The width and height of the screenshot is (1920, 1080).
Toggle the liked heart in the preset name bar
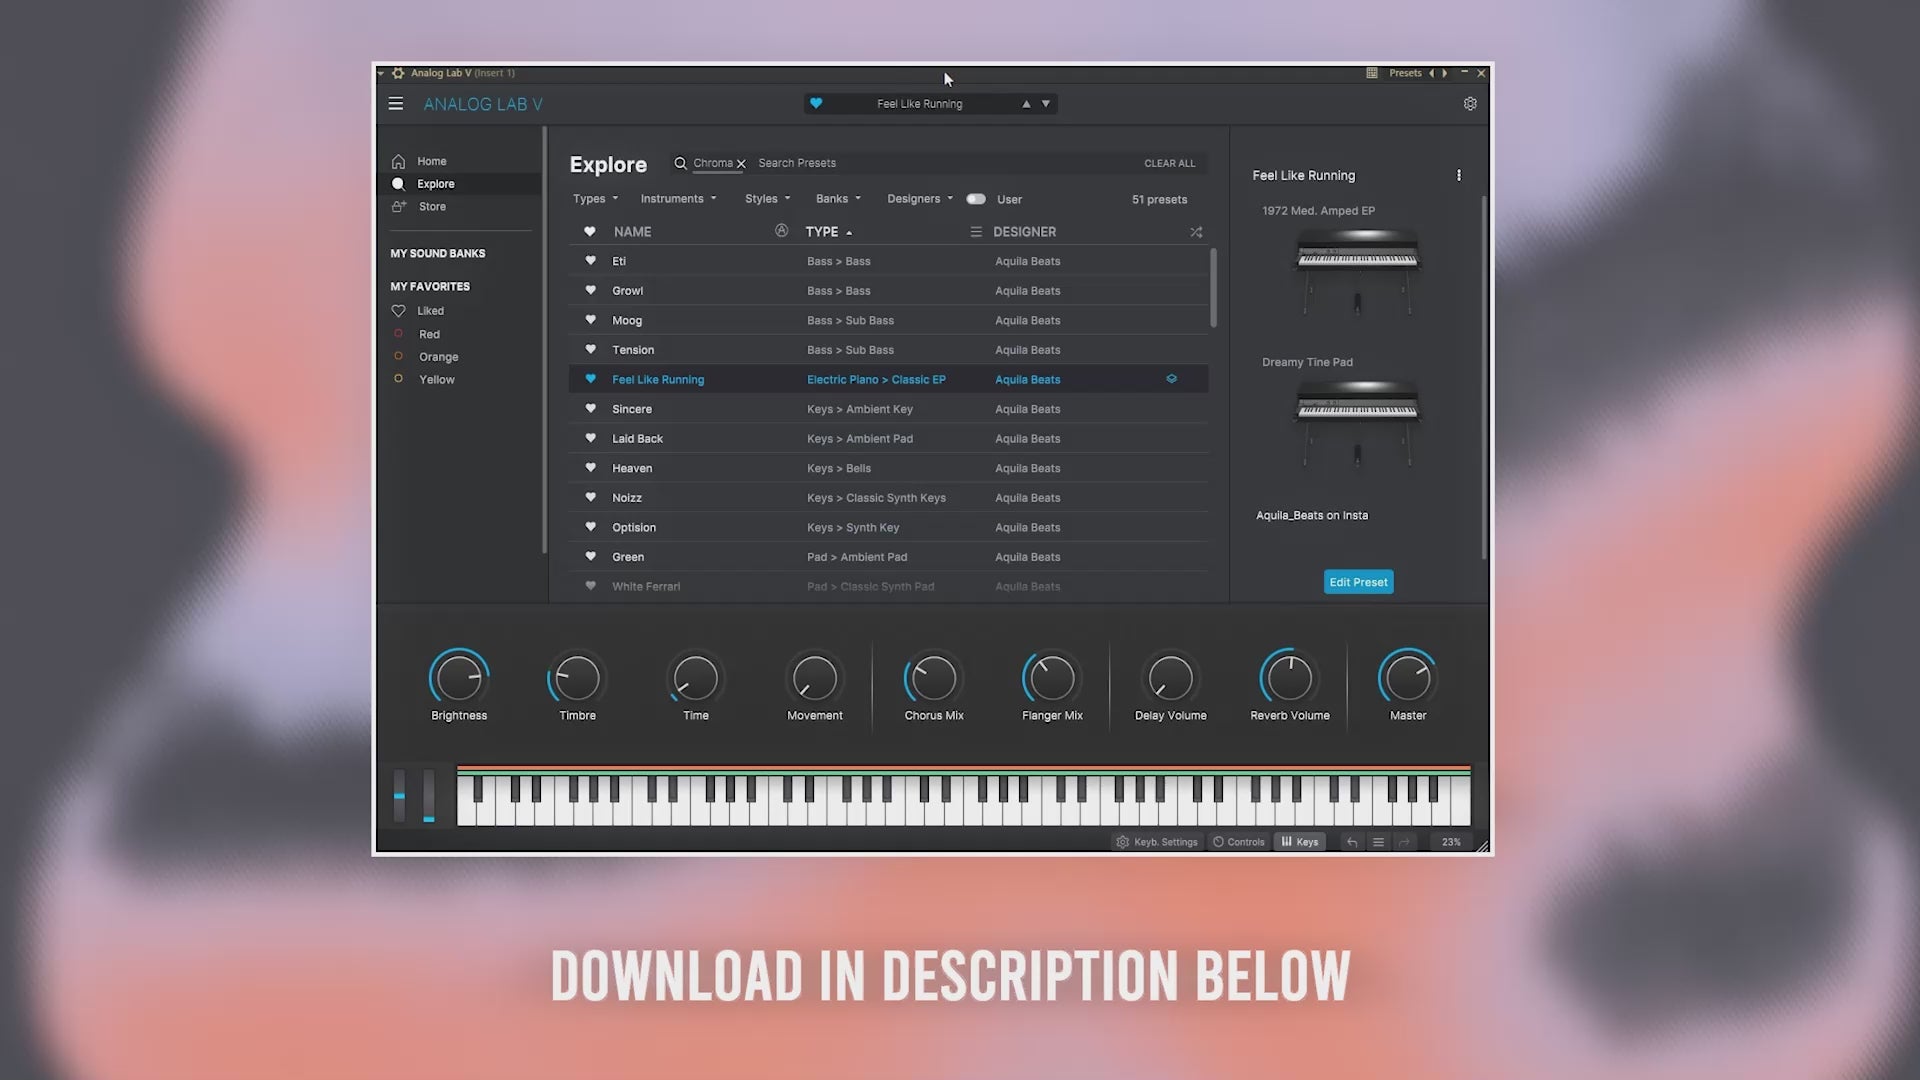(816, 104)
